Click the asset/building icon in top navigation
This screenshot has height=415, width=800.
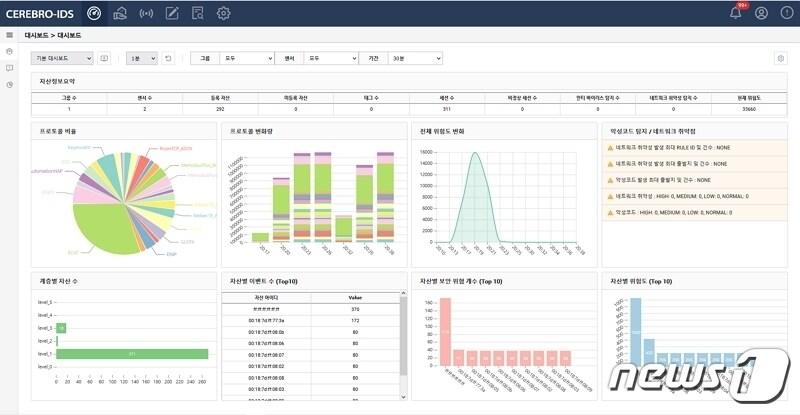[x=120, y=13]
